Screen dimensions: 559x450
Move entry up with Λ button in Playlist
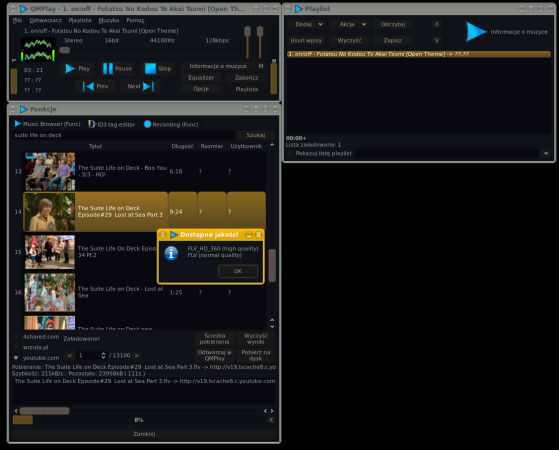tap(437, 24)
